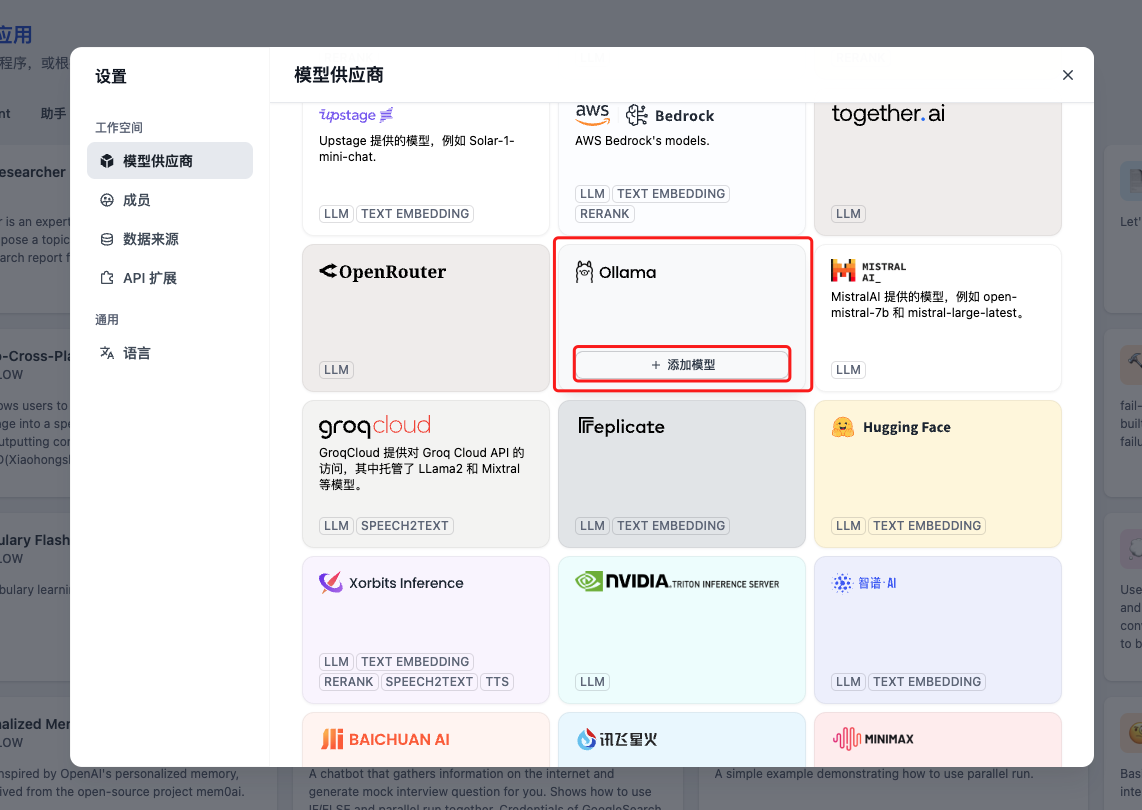Select 数据来源 in the sidebar

click(151, 239)
